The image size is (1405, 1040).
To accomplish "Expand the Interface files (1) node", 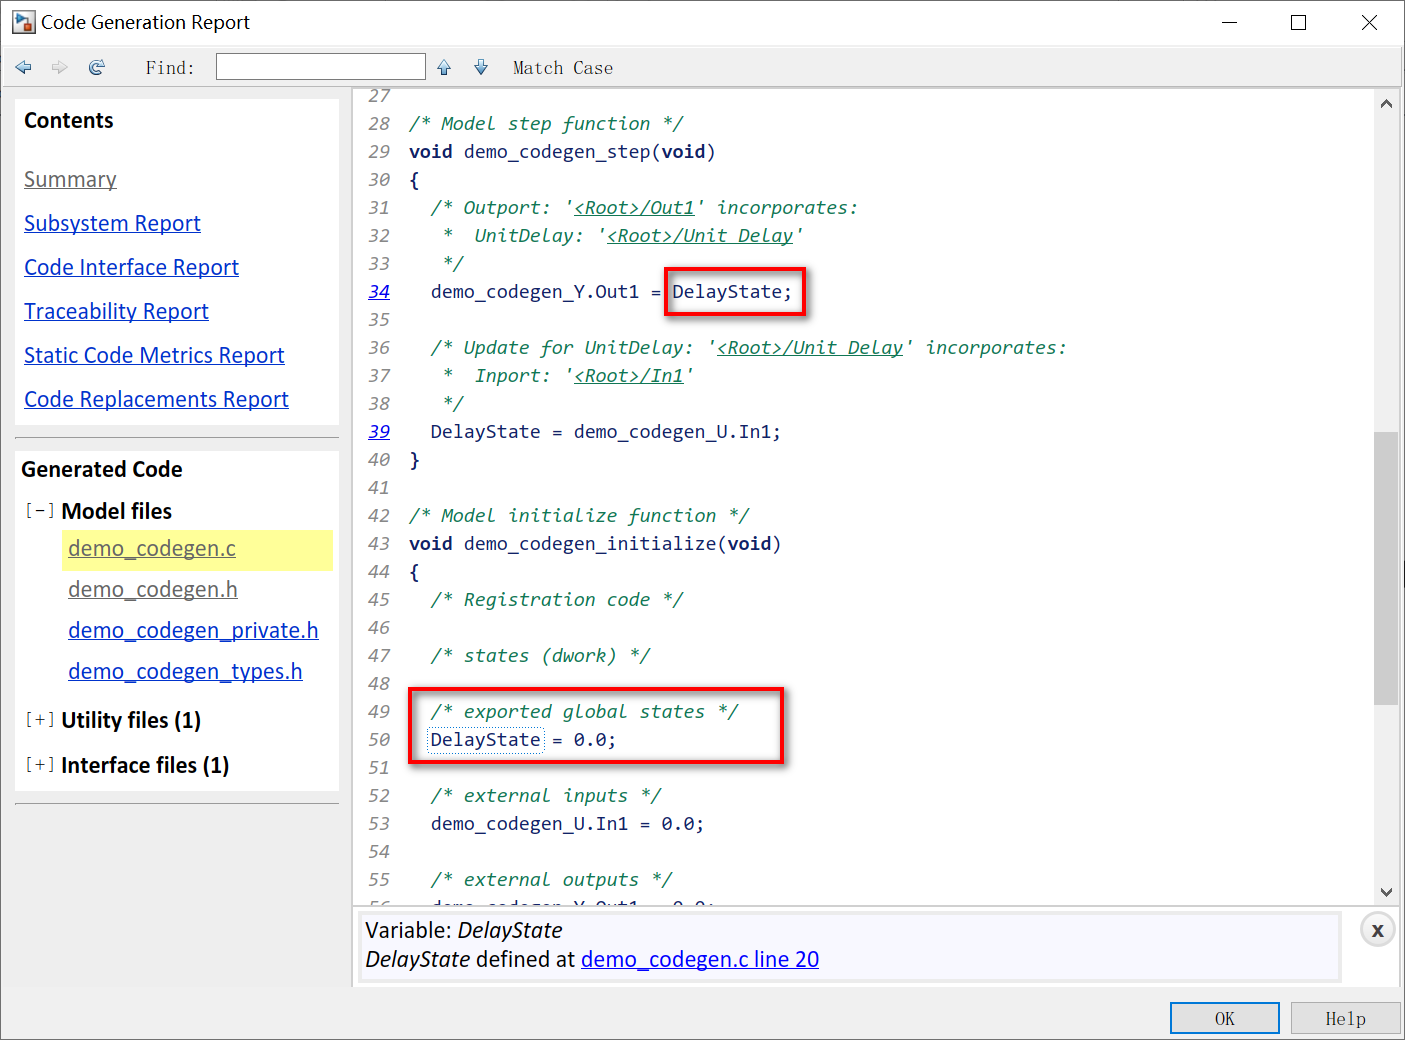I will (39, 764).
